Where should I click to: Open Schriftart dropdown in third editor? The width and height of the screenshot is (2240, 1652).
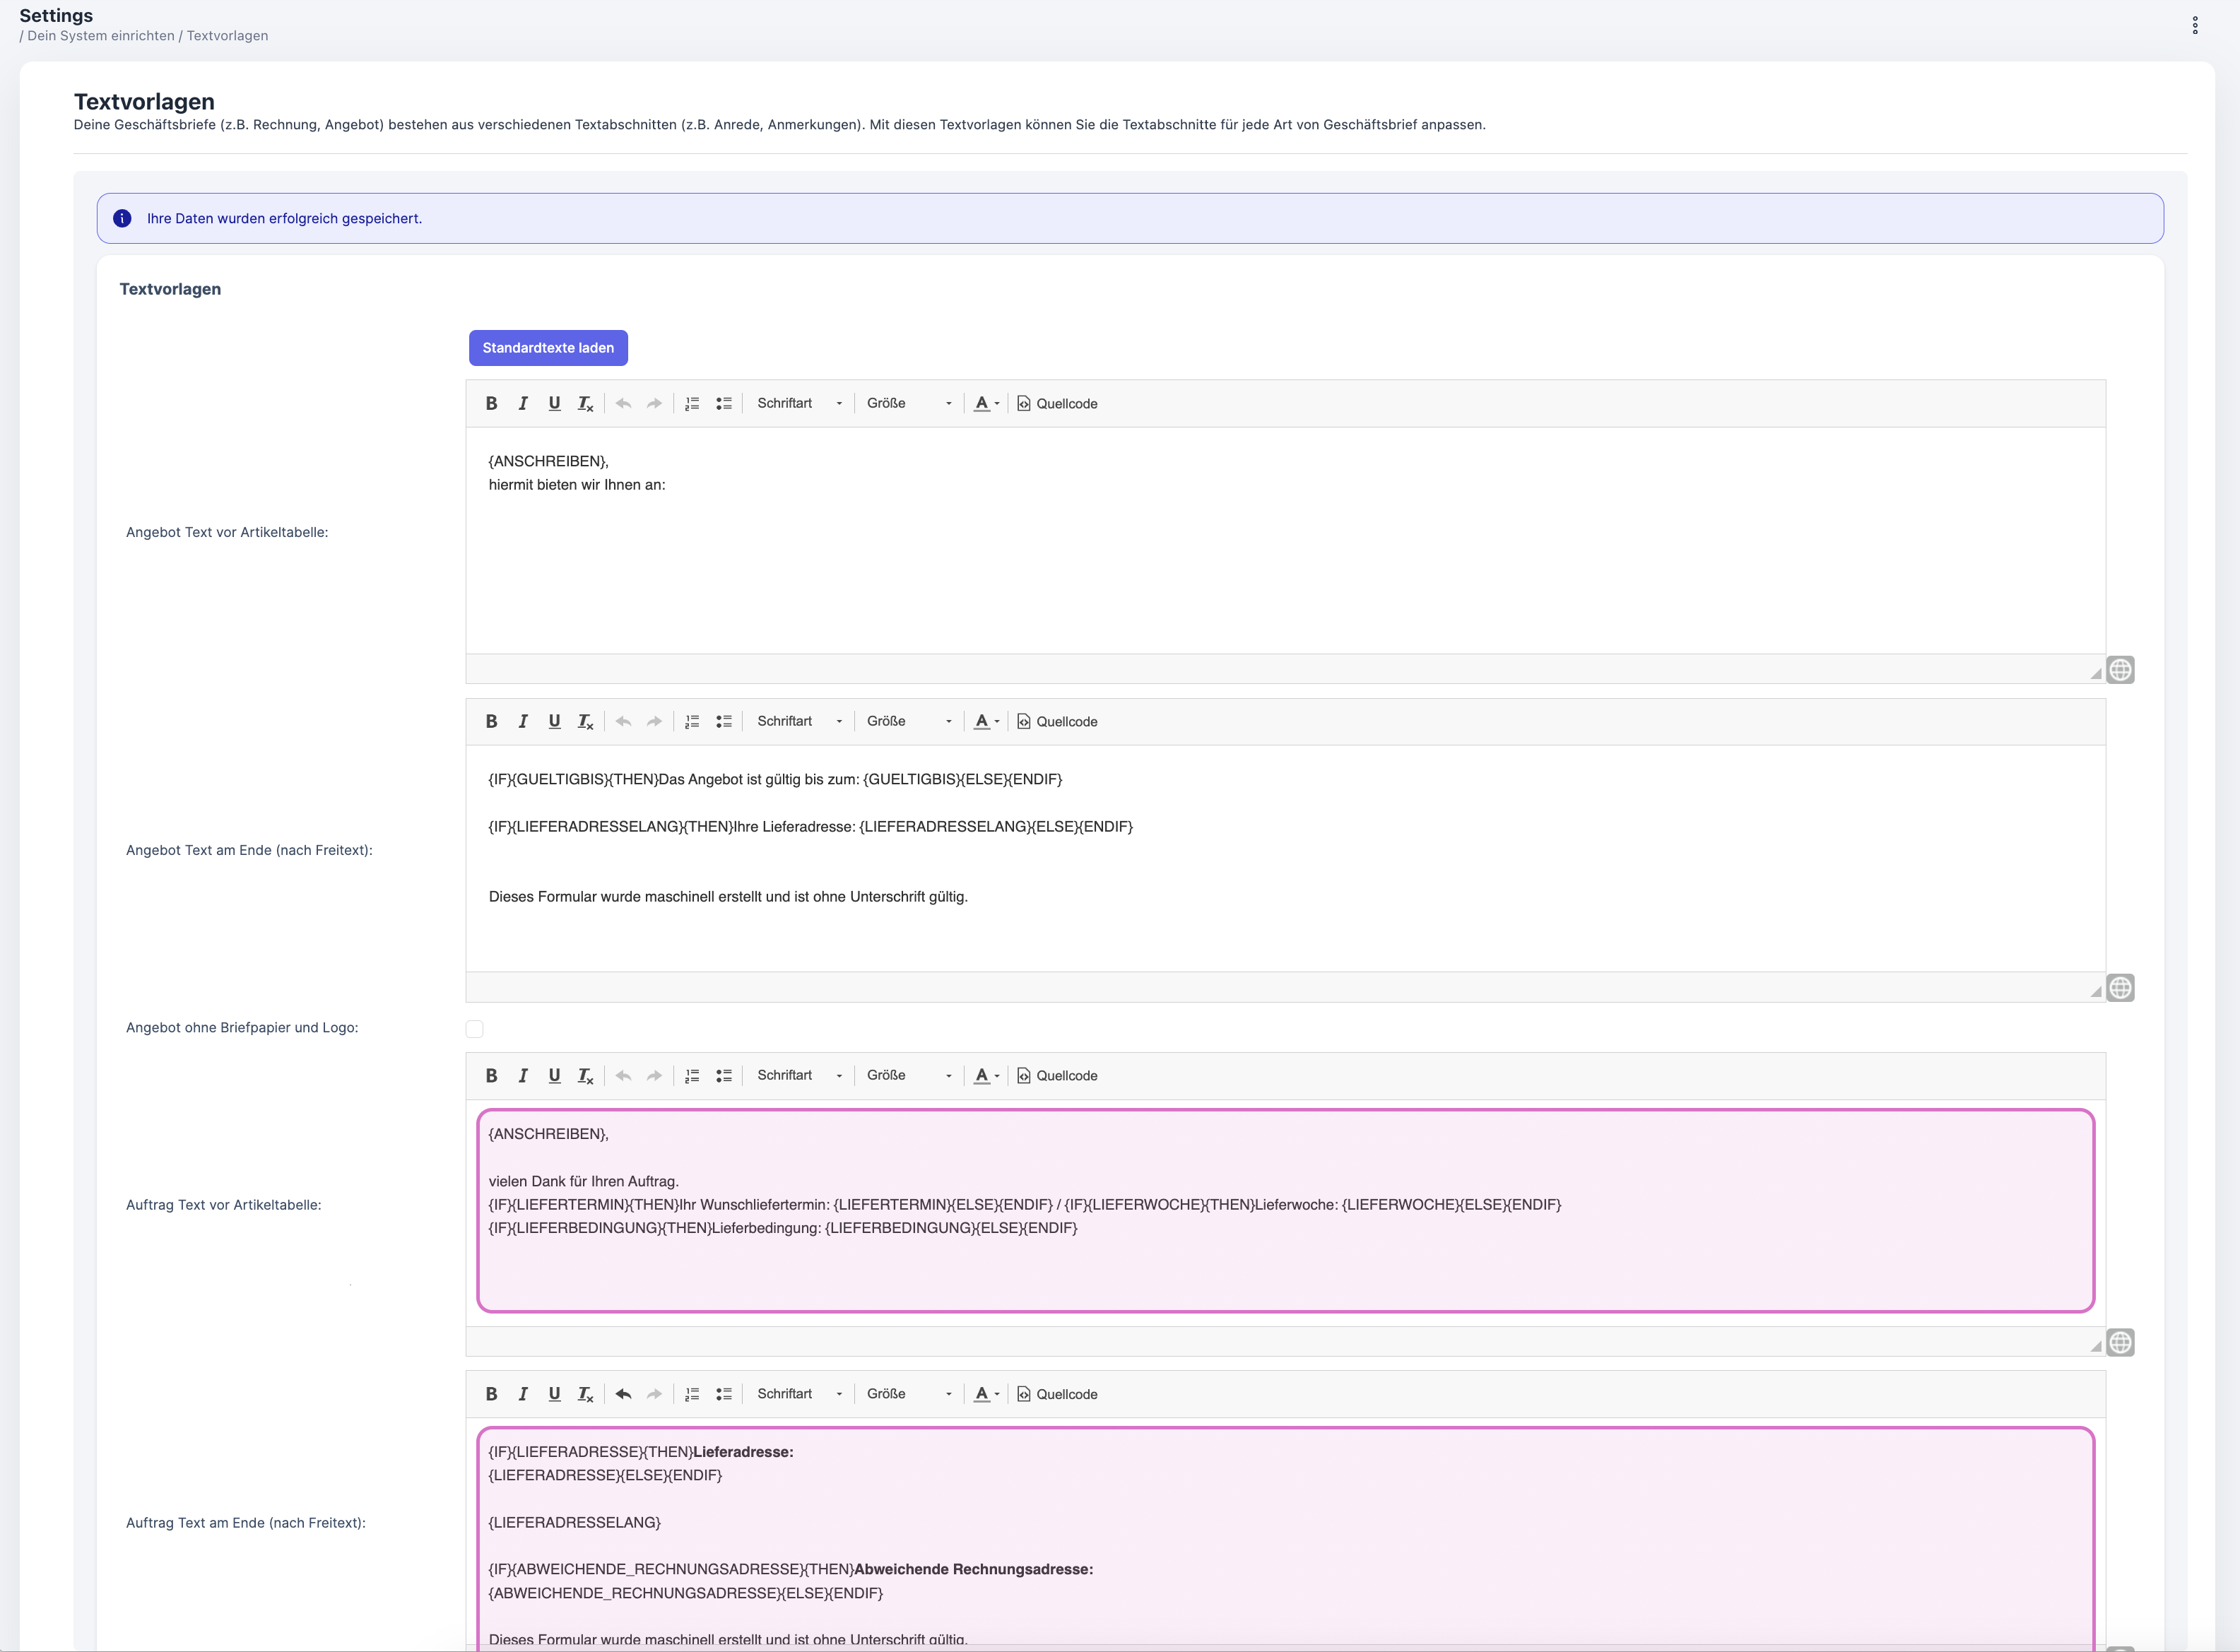[799, 1075]
